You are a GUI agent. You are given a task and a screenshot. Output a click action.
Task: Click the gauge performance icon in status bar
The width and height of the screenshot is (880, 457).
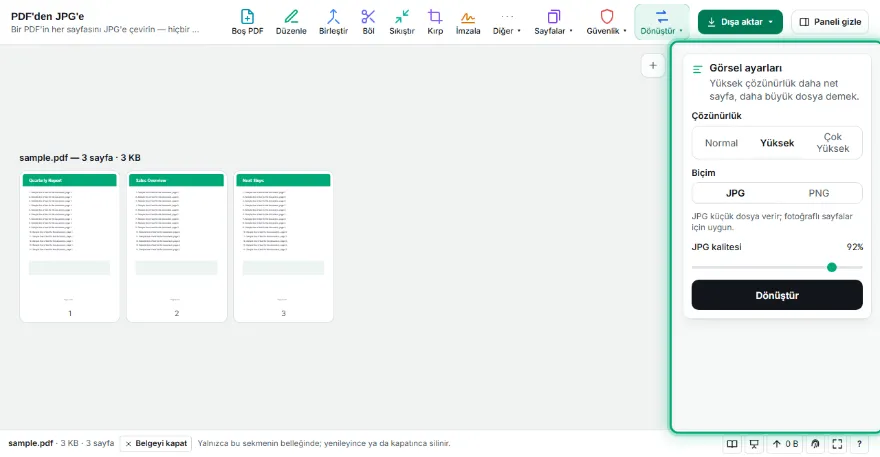tap(815, 444)
